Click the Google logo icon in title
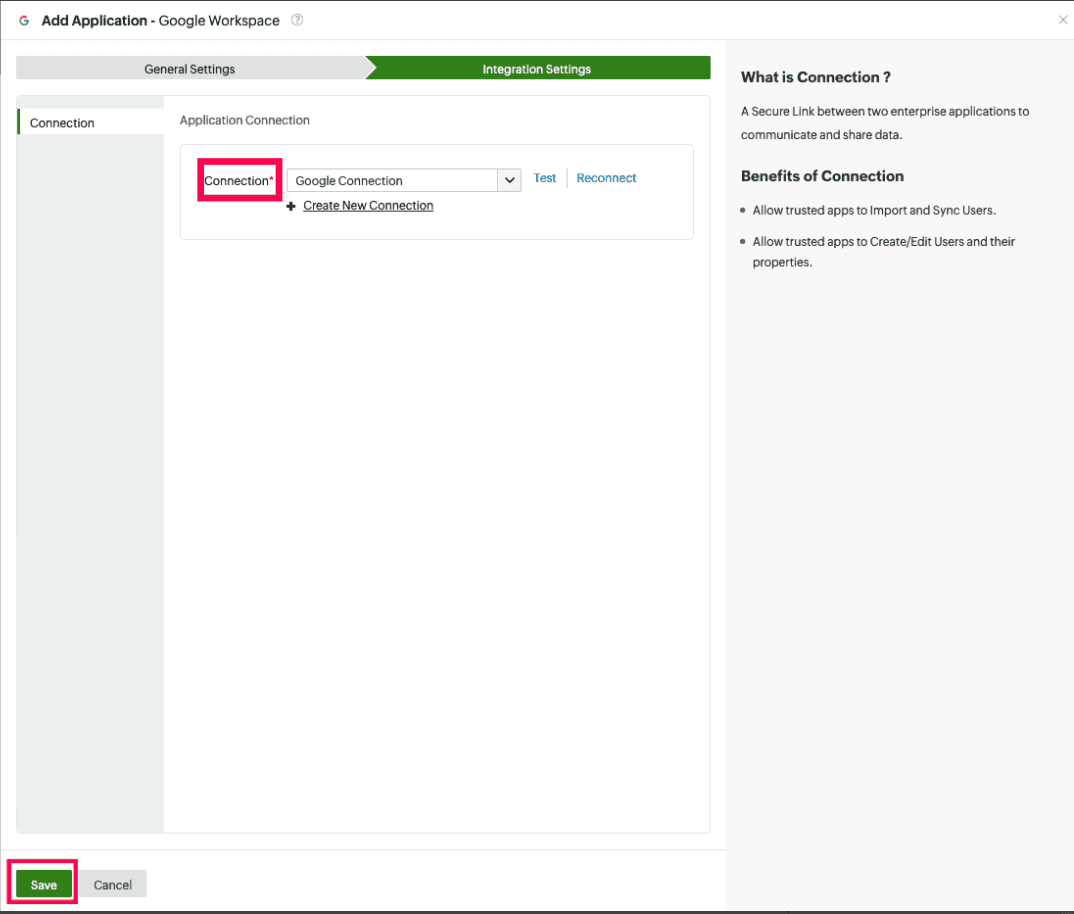 pos(24,21)
